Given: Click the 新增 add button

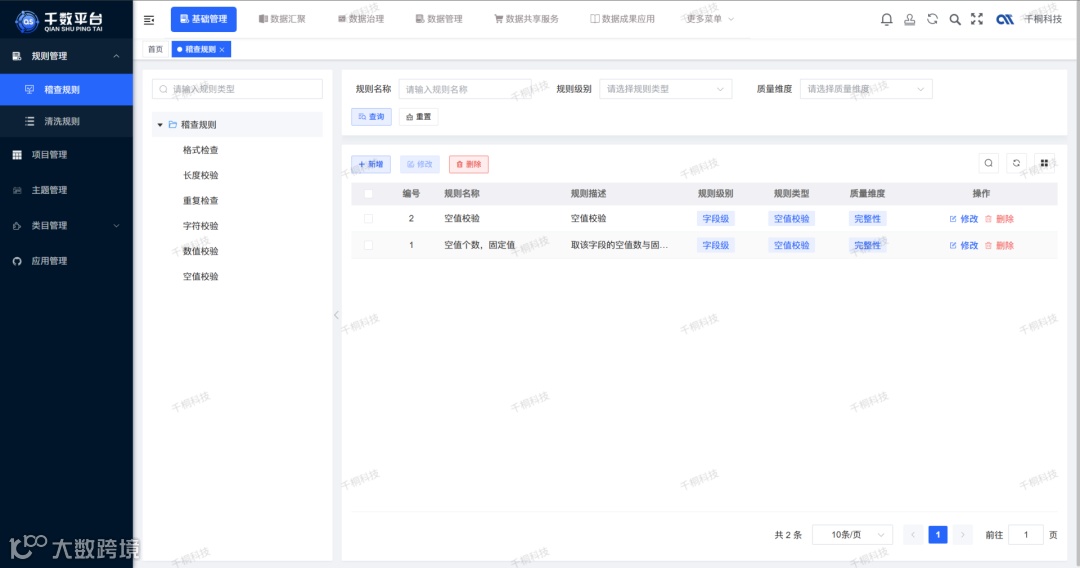Looking at the screenshot, I should pos(371,165).
